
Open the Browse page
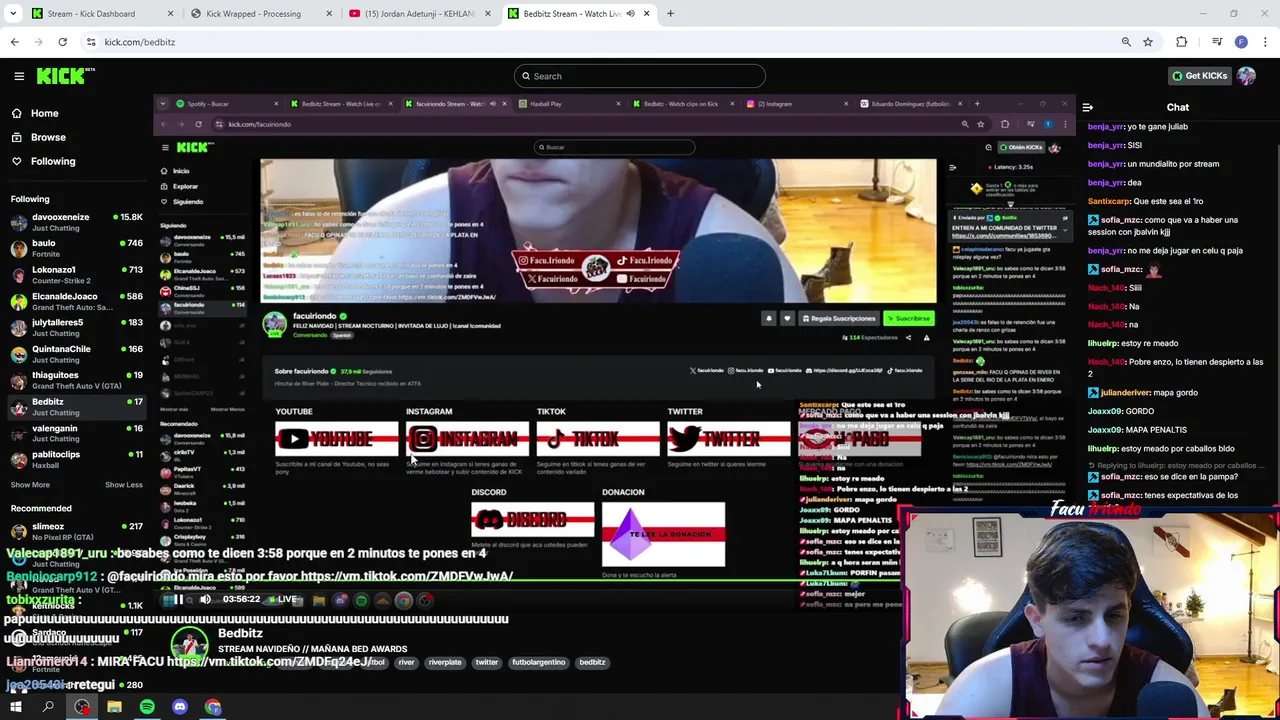click(47, 137)
